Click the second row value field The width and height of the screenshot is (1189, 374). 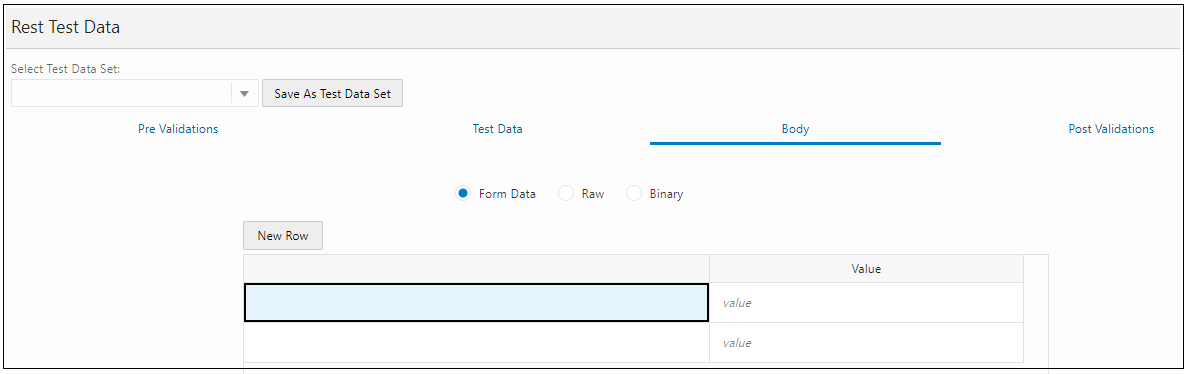pos(866,343)
